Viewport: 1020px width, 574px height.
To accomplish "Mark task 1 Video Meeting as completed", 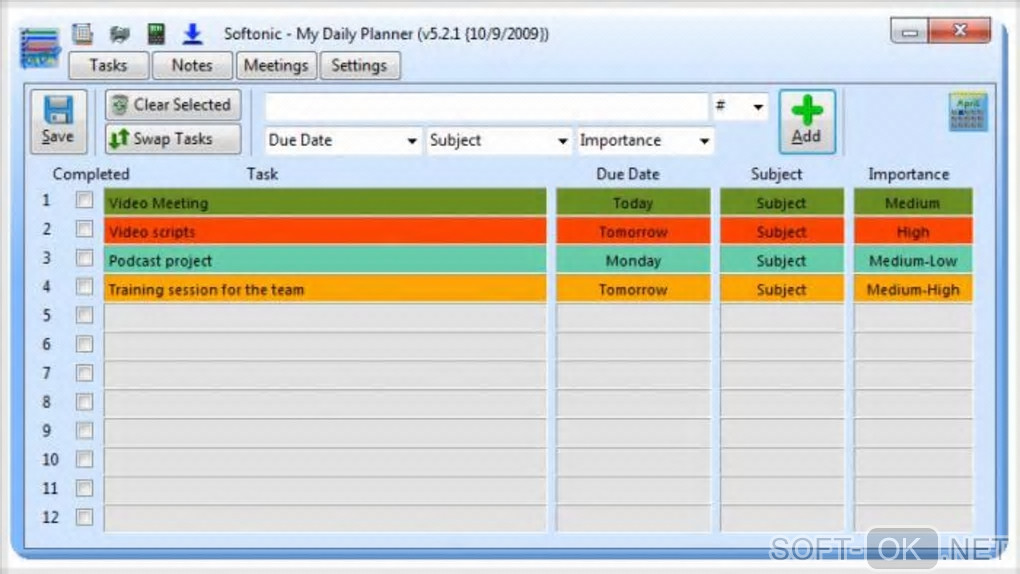I will tap(84, 200).
